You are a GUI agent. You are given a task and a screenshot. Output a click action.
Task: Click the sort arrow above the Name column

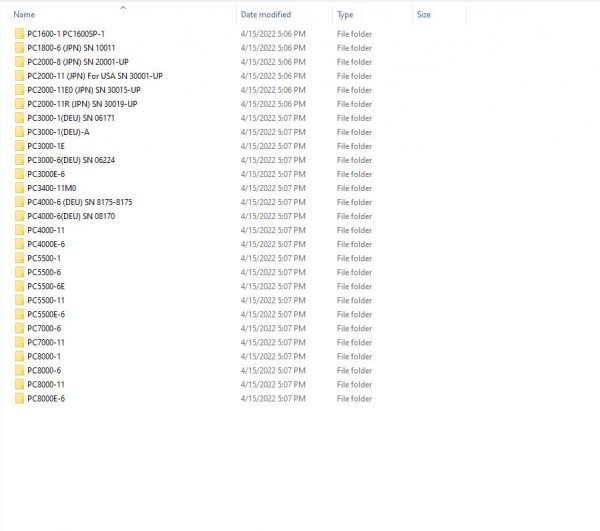[123, 7]
